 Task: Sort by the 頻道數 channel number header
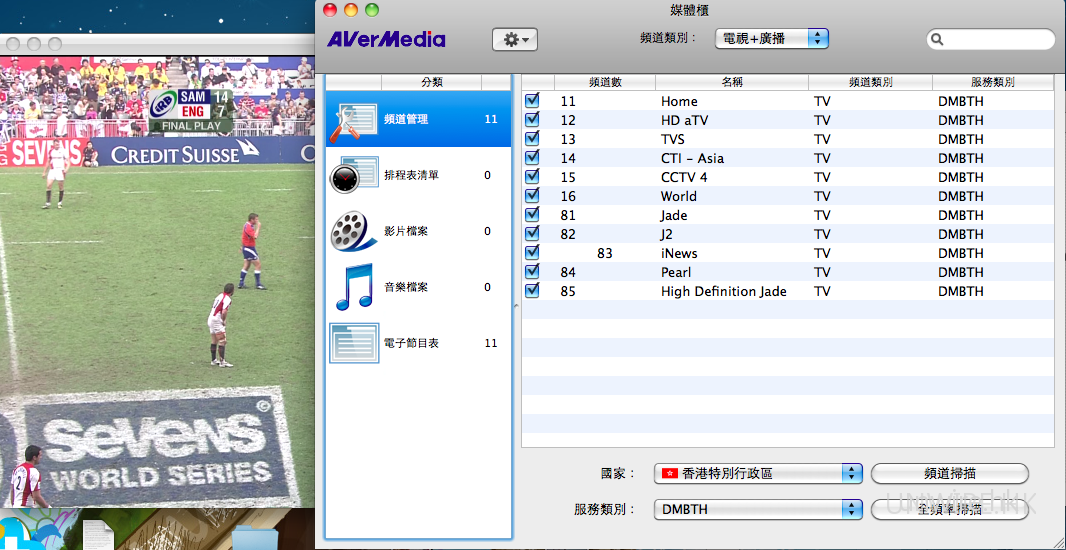605,82
